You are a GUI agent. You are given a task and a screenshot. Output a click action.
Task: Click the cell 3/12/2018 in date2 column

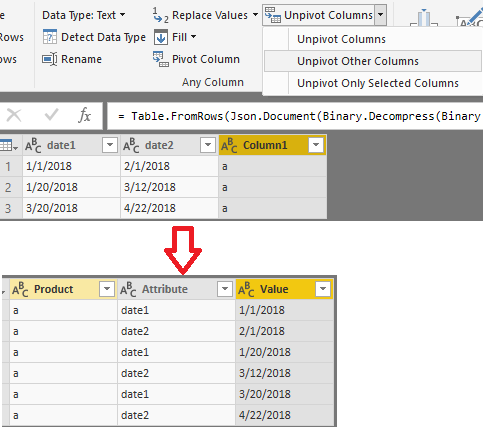pos(169,187)
